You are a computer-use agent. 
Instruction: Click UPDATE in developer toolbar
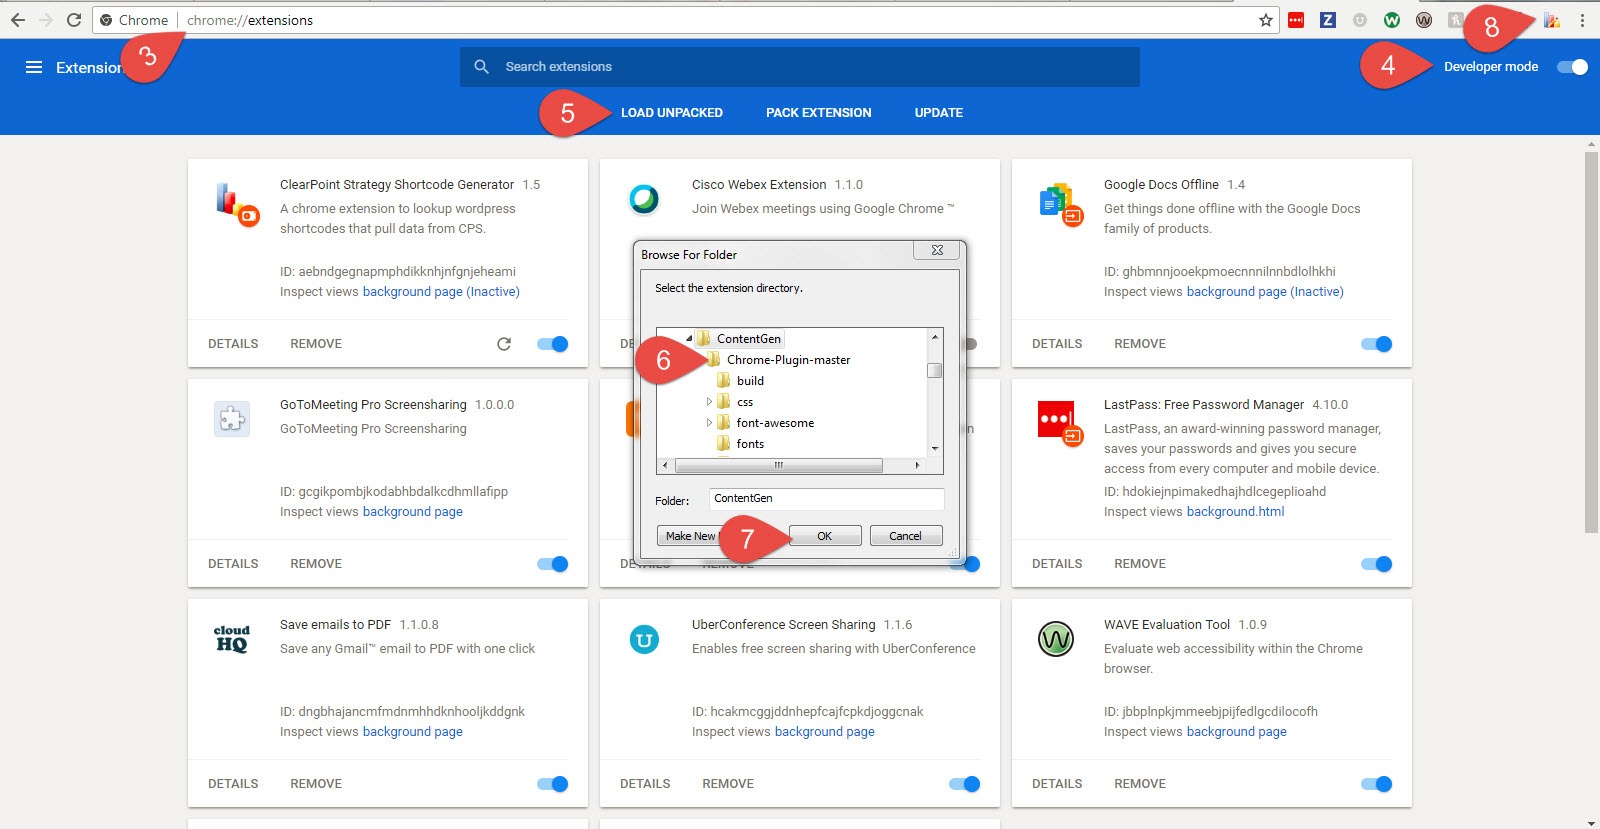tap(939, 113)
